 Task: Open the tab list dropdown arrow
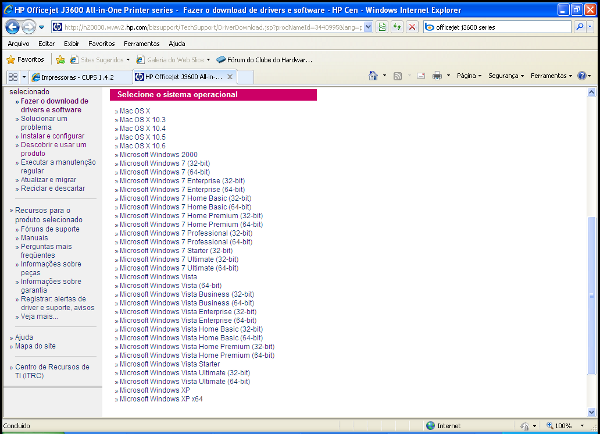(x=24, y=77)
